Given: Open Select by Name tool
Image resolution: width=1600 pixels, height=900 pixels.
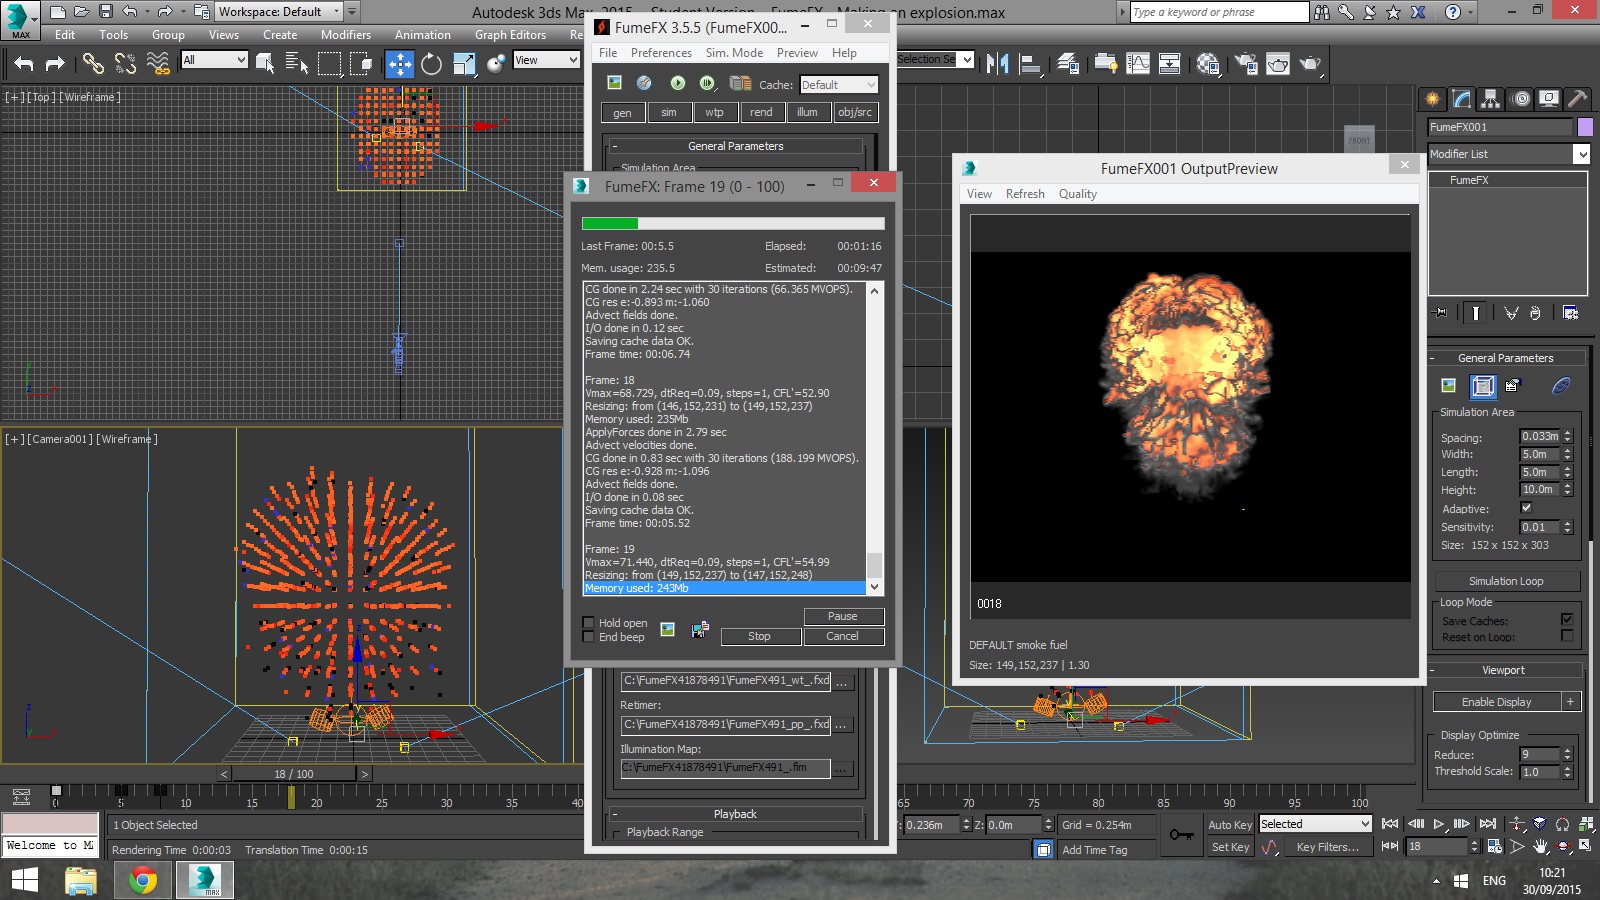Looking at the screenshot, I should [x=297, y=64].
